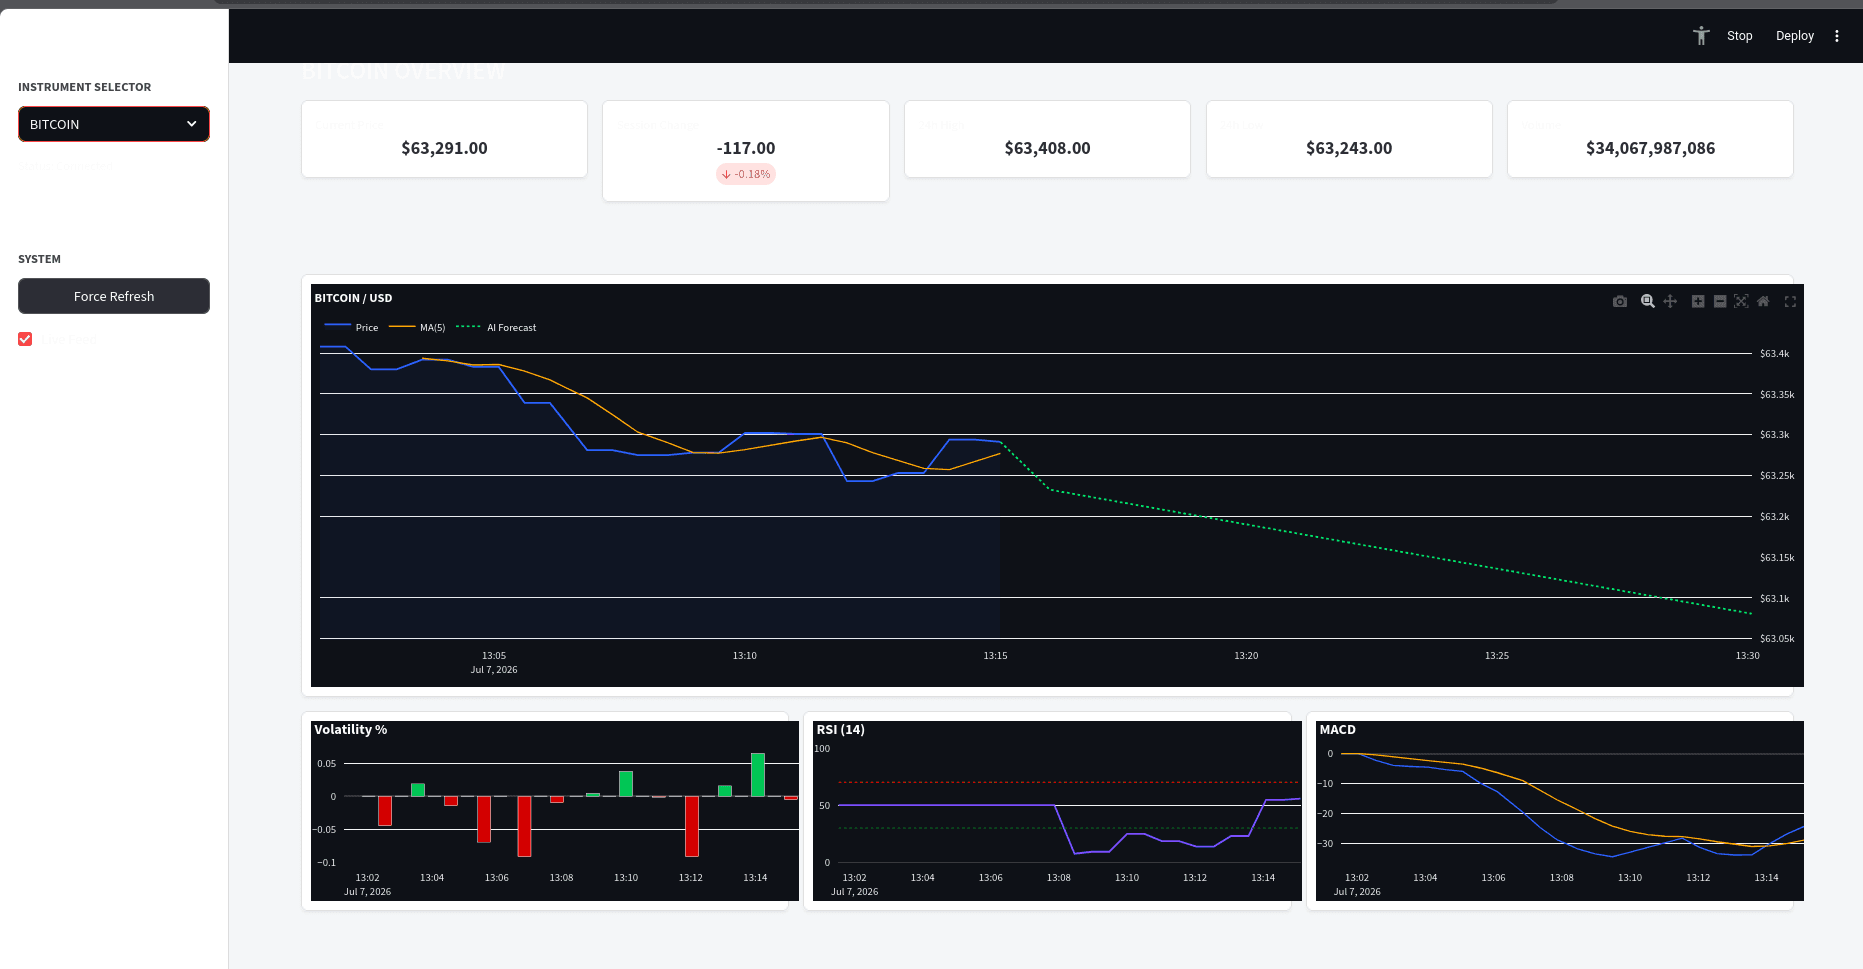Click the -30 label on MACD axis
Viewport: 1863px width, 969px height.
[x=1325, y=844]
